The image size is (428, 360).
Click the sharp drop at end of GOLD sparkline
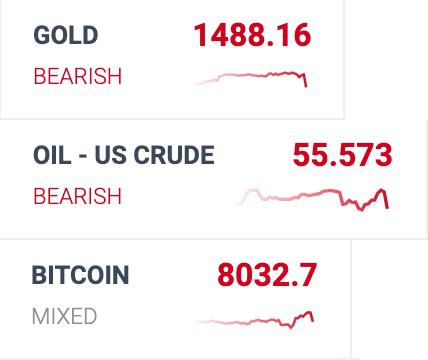coord(305,81)
